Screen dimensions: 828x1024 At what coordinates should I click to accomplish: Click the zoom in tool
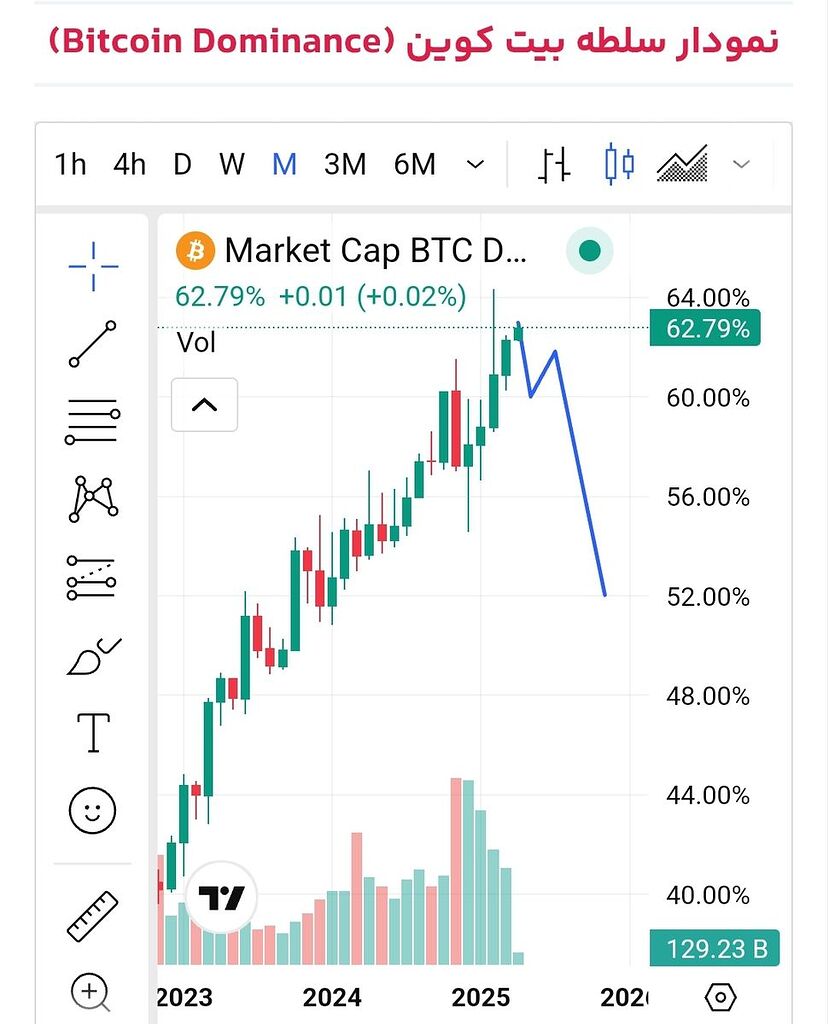(91, 992)
